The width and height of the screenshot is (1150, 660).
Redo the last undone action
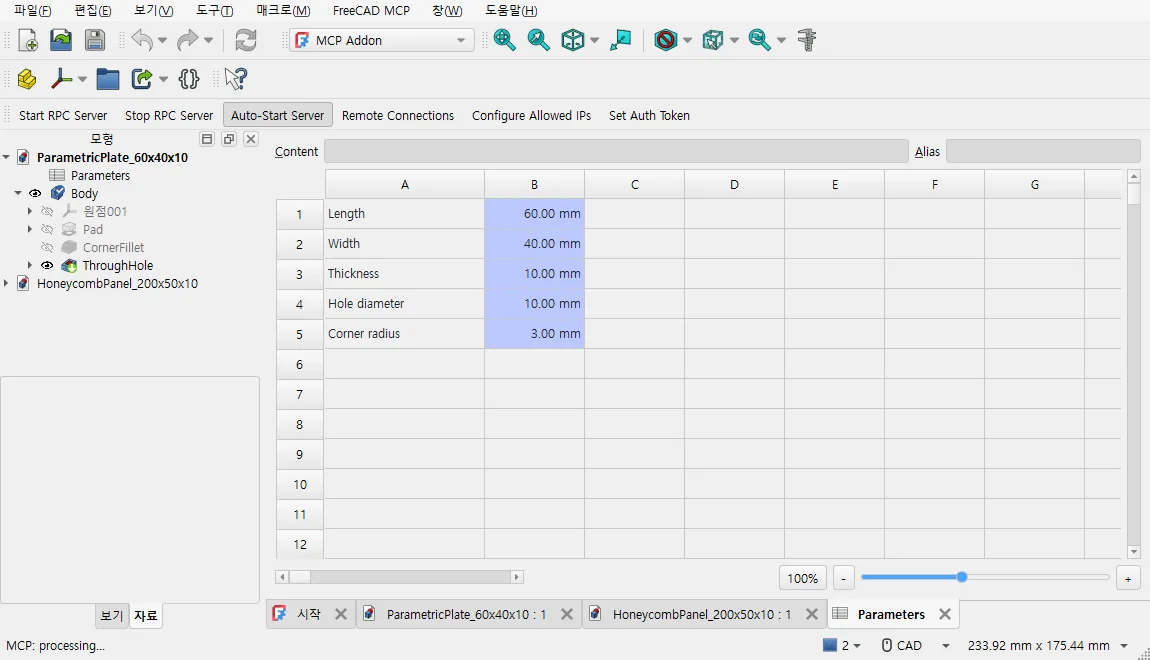coord(188,40)
